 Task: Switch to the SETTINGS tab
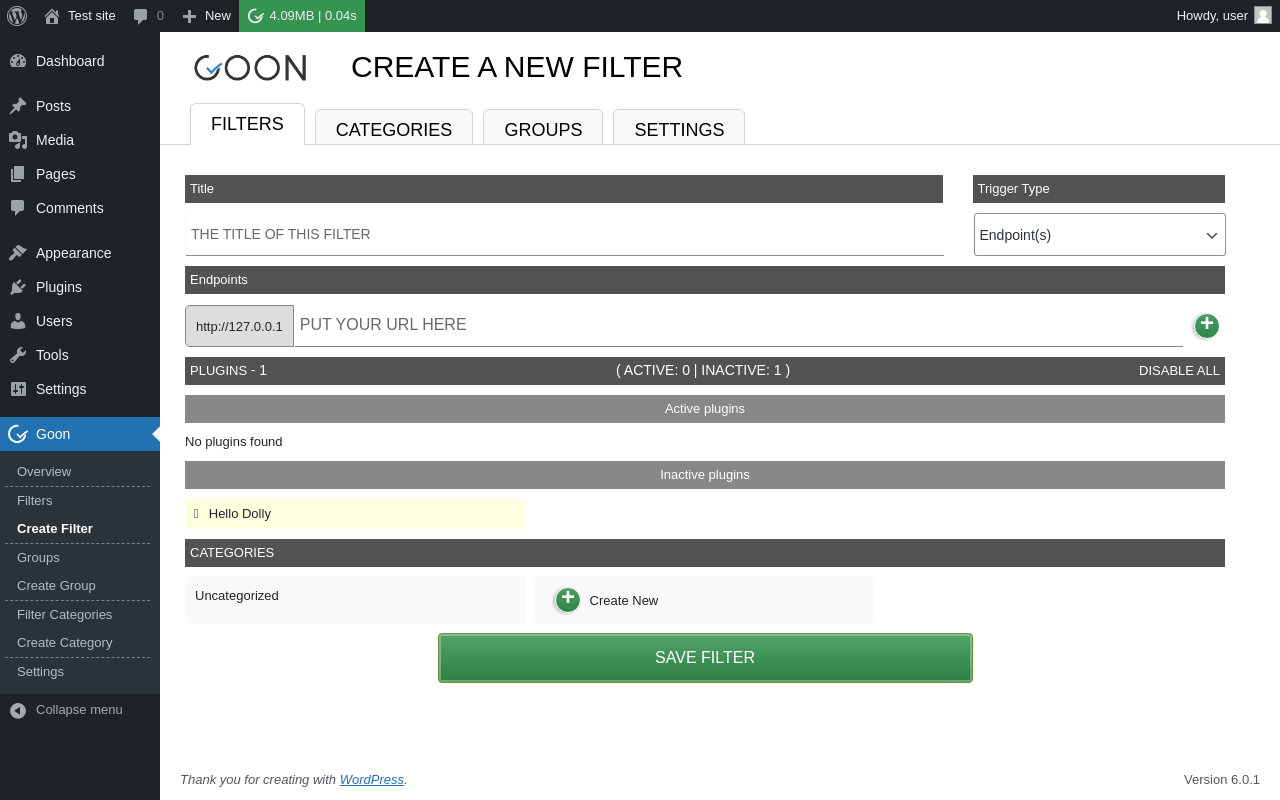pyautogui.click(x=679, y=128)
